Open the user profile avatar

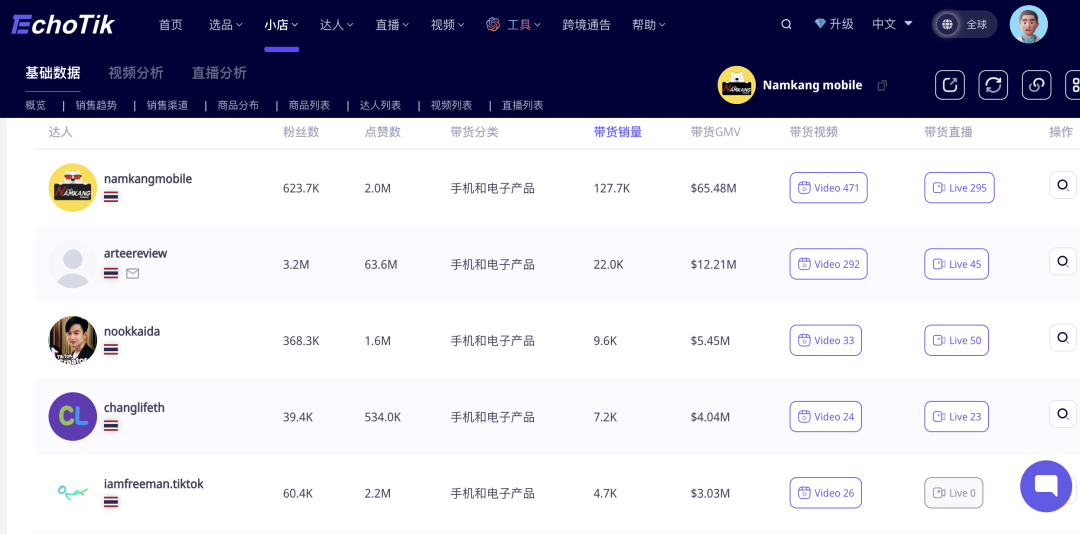[1028, 25]
